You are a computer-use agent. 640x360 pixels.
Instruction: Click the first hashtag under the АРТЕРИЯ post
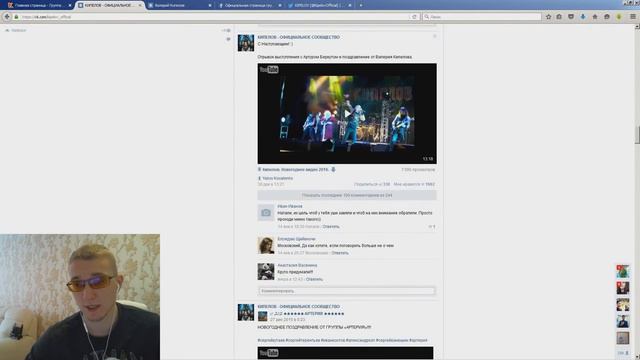click(x=271, y=340)
